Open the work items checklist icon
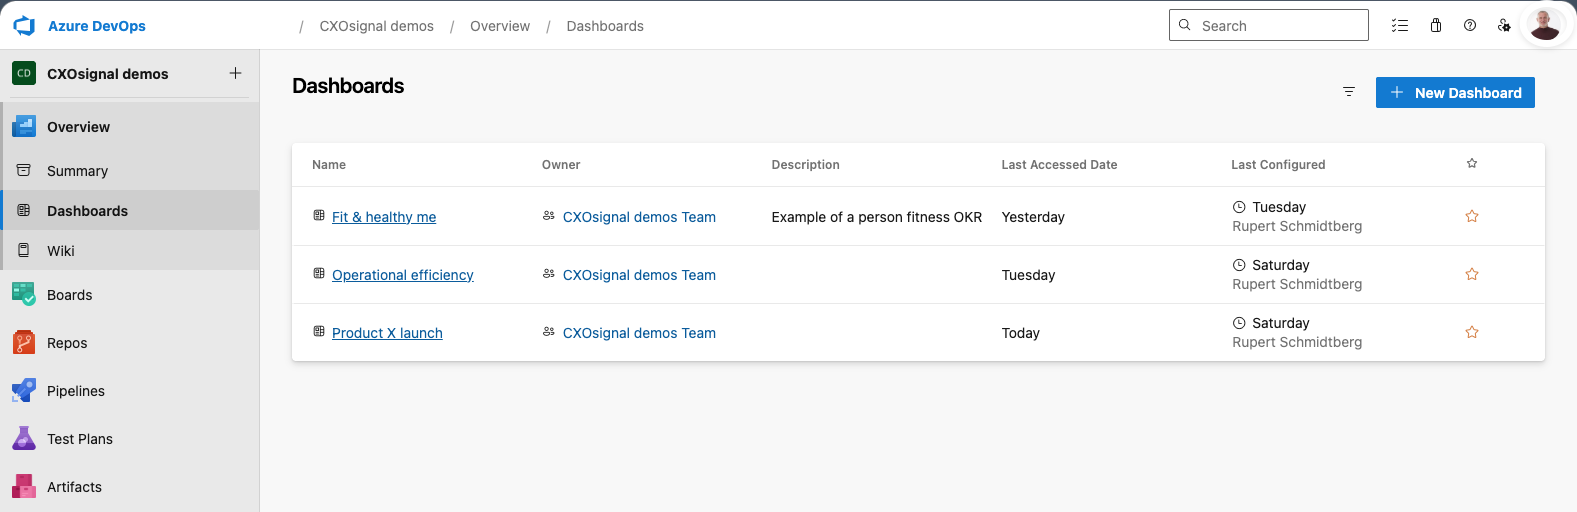1577x512 pixels. point(1400,26)
